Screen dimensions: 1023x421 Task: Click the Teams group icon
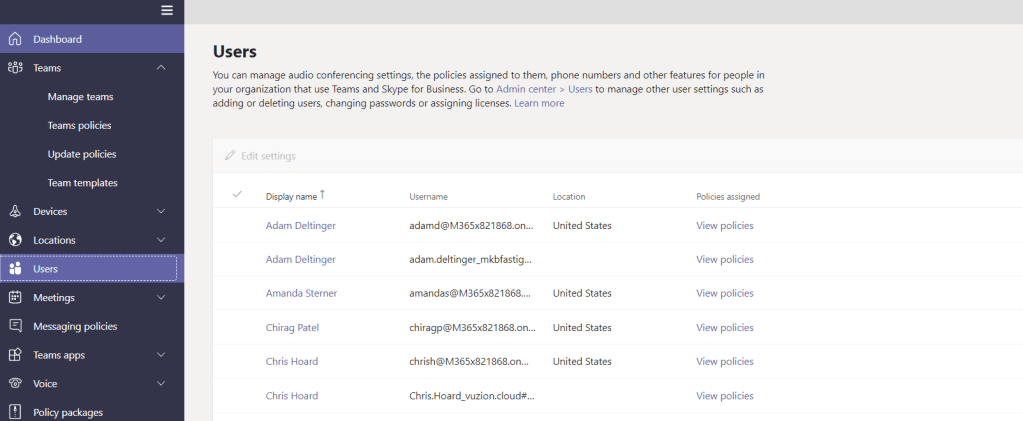14,68
